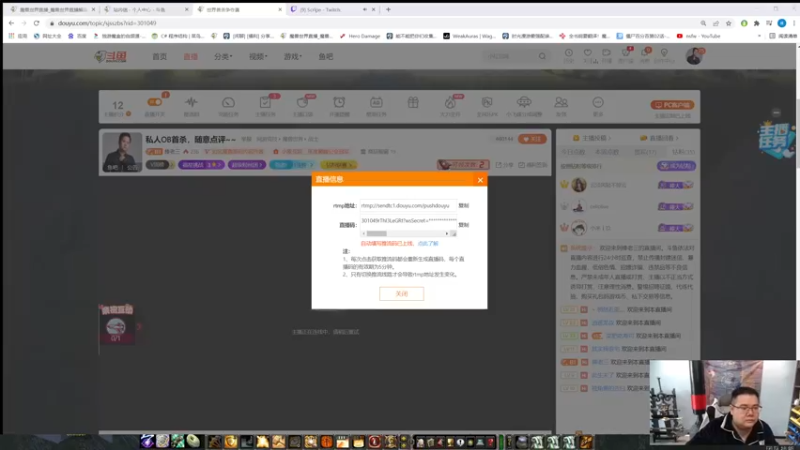Image resolution: width=800 pixels, height=450 pixels.
Task: Collapse the floating 主播任务 widget with minus
Action: click(x=776, y=113)
